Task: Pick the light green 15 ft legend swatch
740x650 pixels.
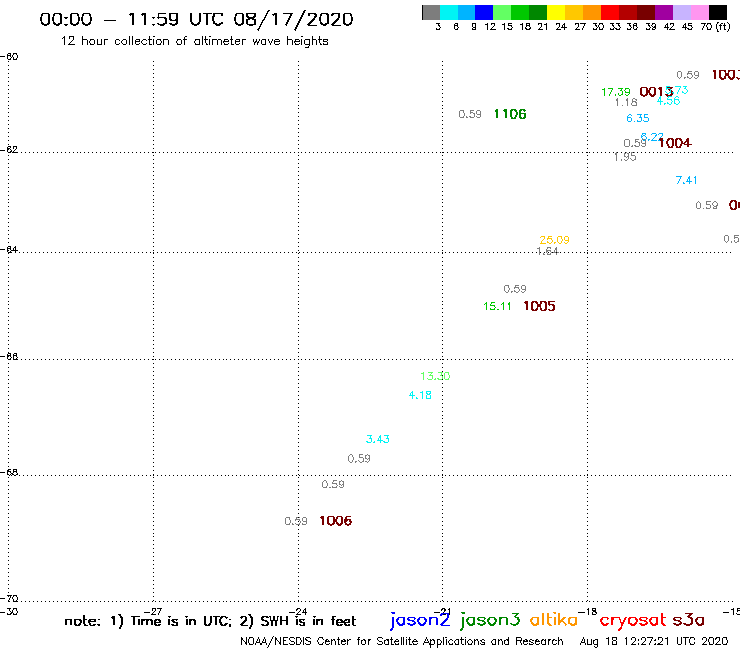Action: 502,12
